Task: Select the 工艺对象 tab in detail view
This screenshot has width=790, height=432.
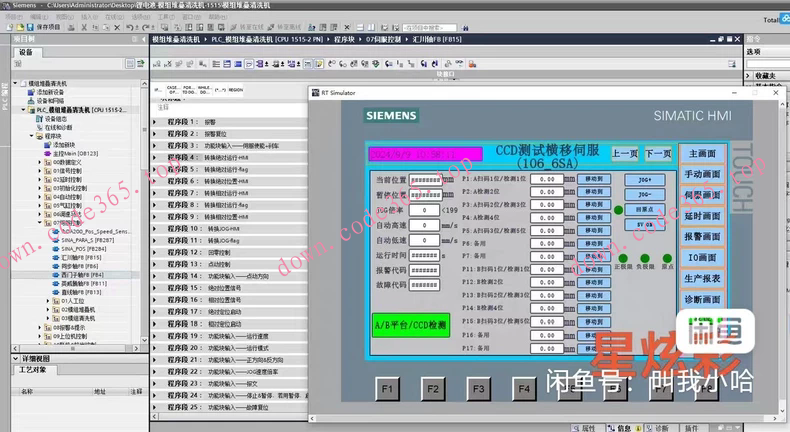Action: pos(33,369)
